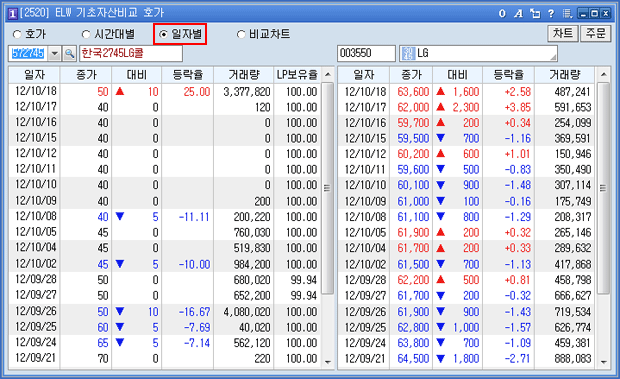Select the 984,200 volume cell
620x379 pixels.
coord(244,264)
